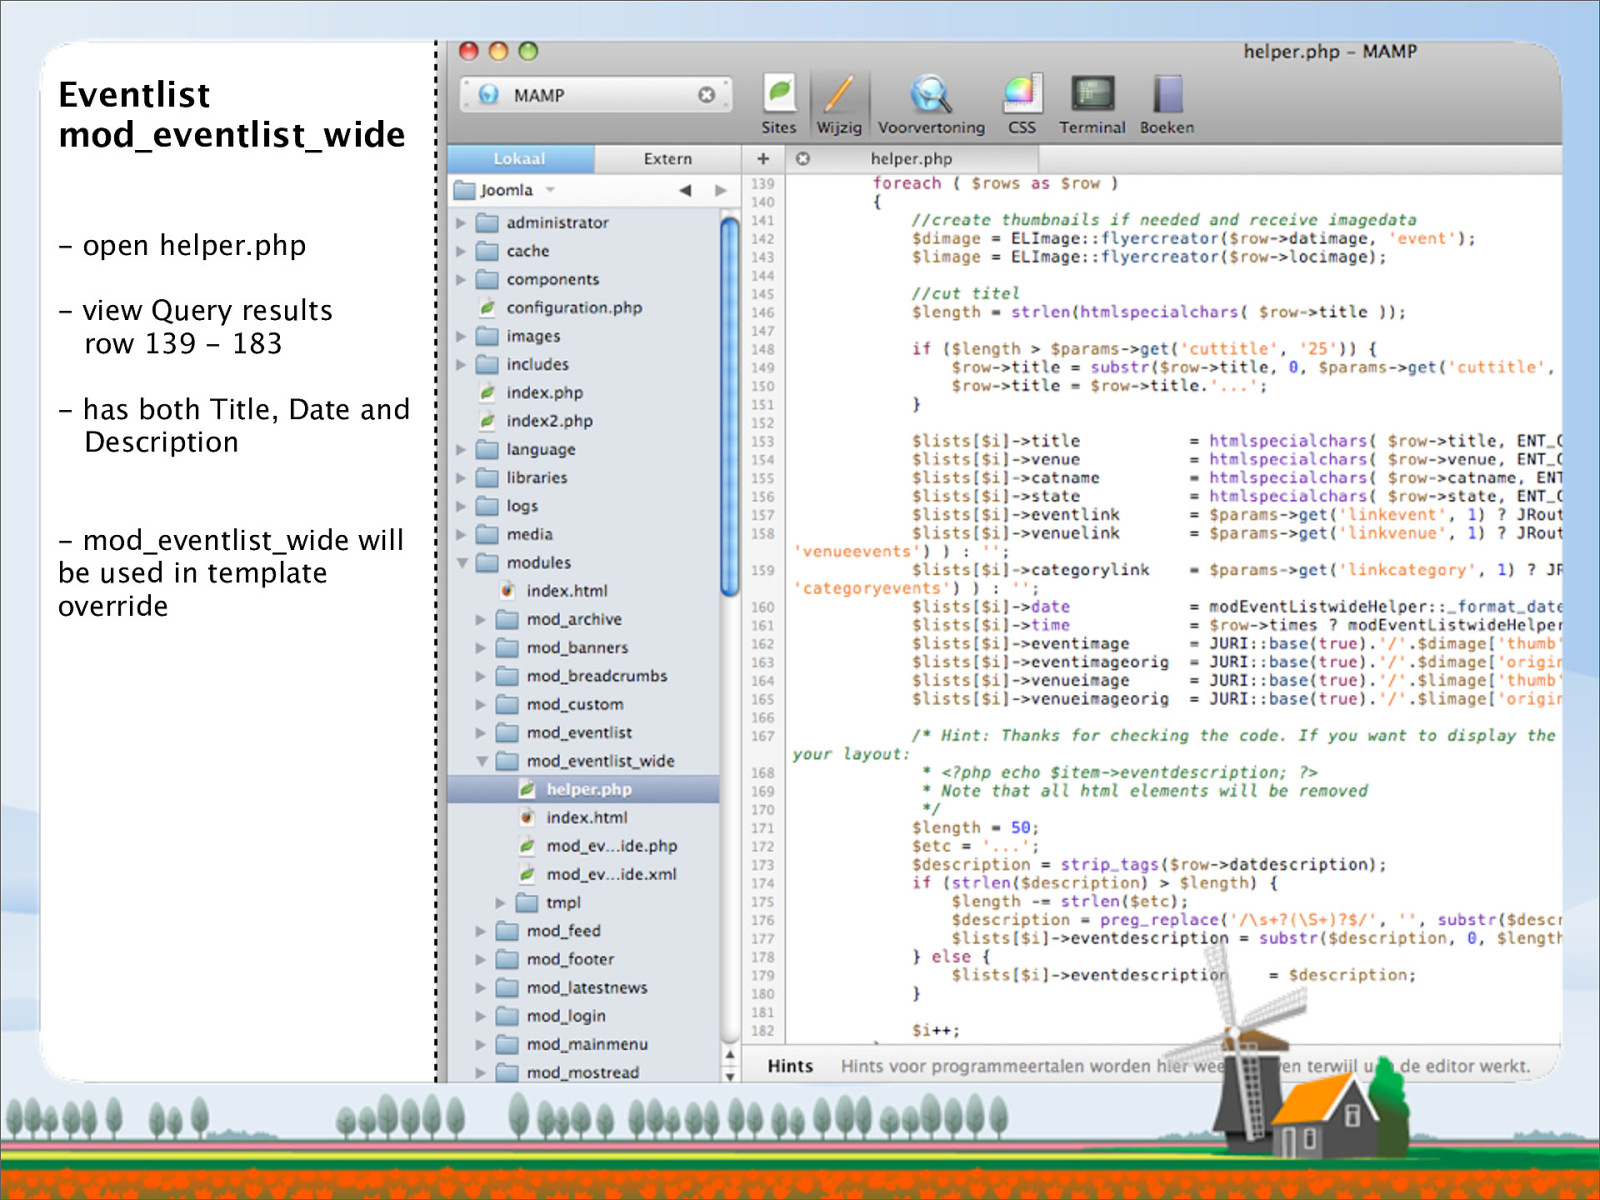Click line number 139 in gutter

(763, 184)
